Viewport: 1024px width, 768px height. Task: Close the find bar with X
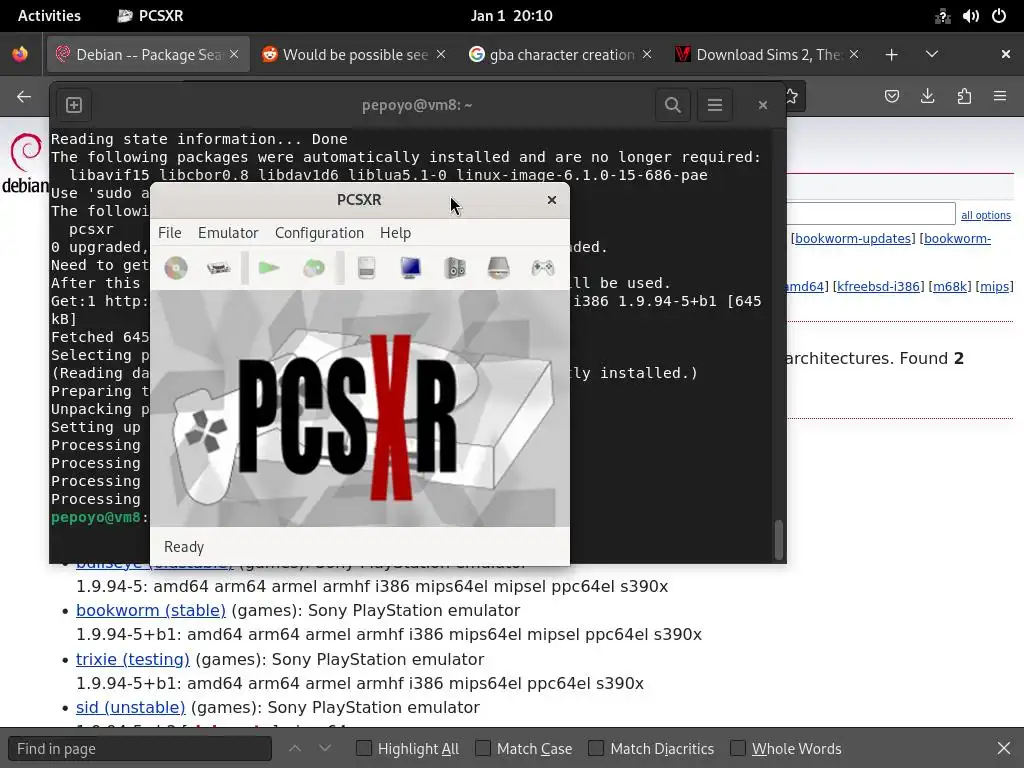[x=1004, y=748]
